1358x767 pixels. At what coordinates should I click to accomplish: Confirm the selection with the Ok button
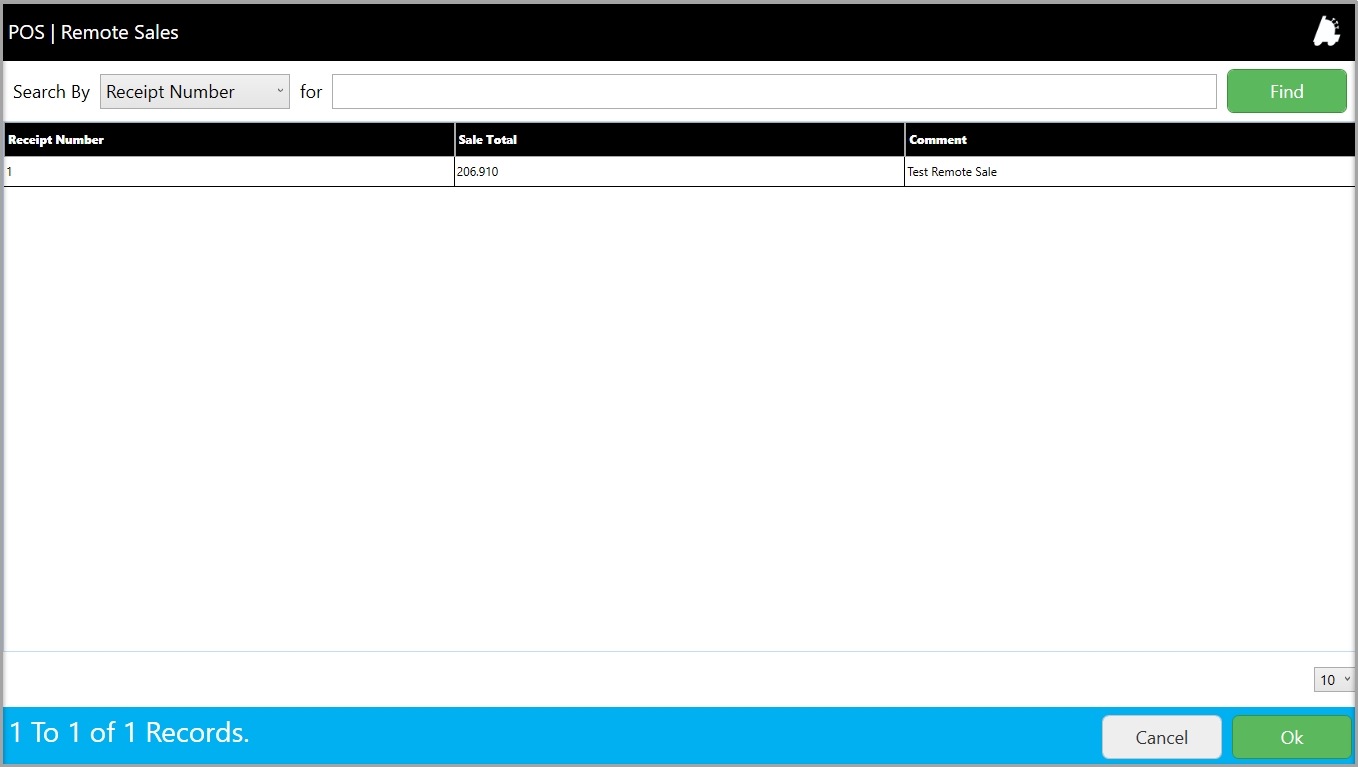pos(1291,737)
